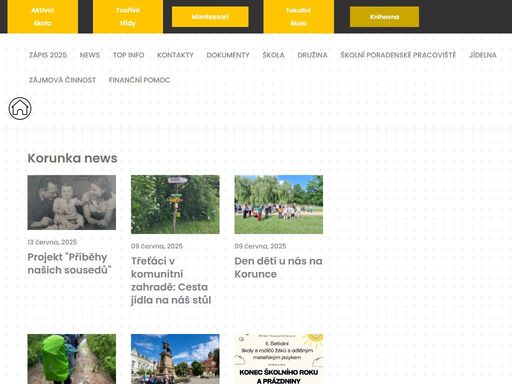
Task: Open the Konec školního roku poster thumbnail
Action: [x=279, y=359]
